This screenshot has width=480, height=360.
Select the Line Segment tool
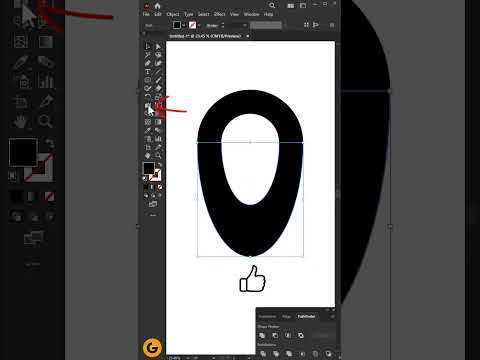(x=158, y=71)
